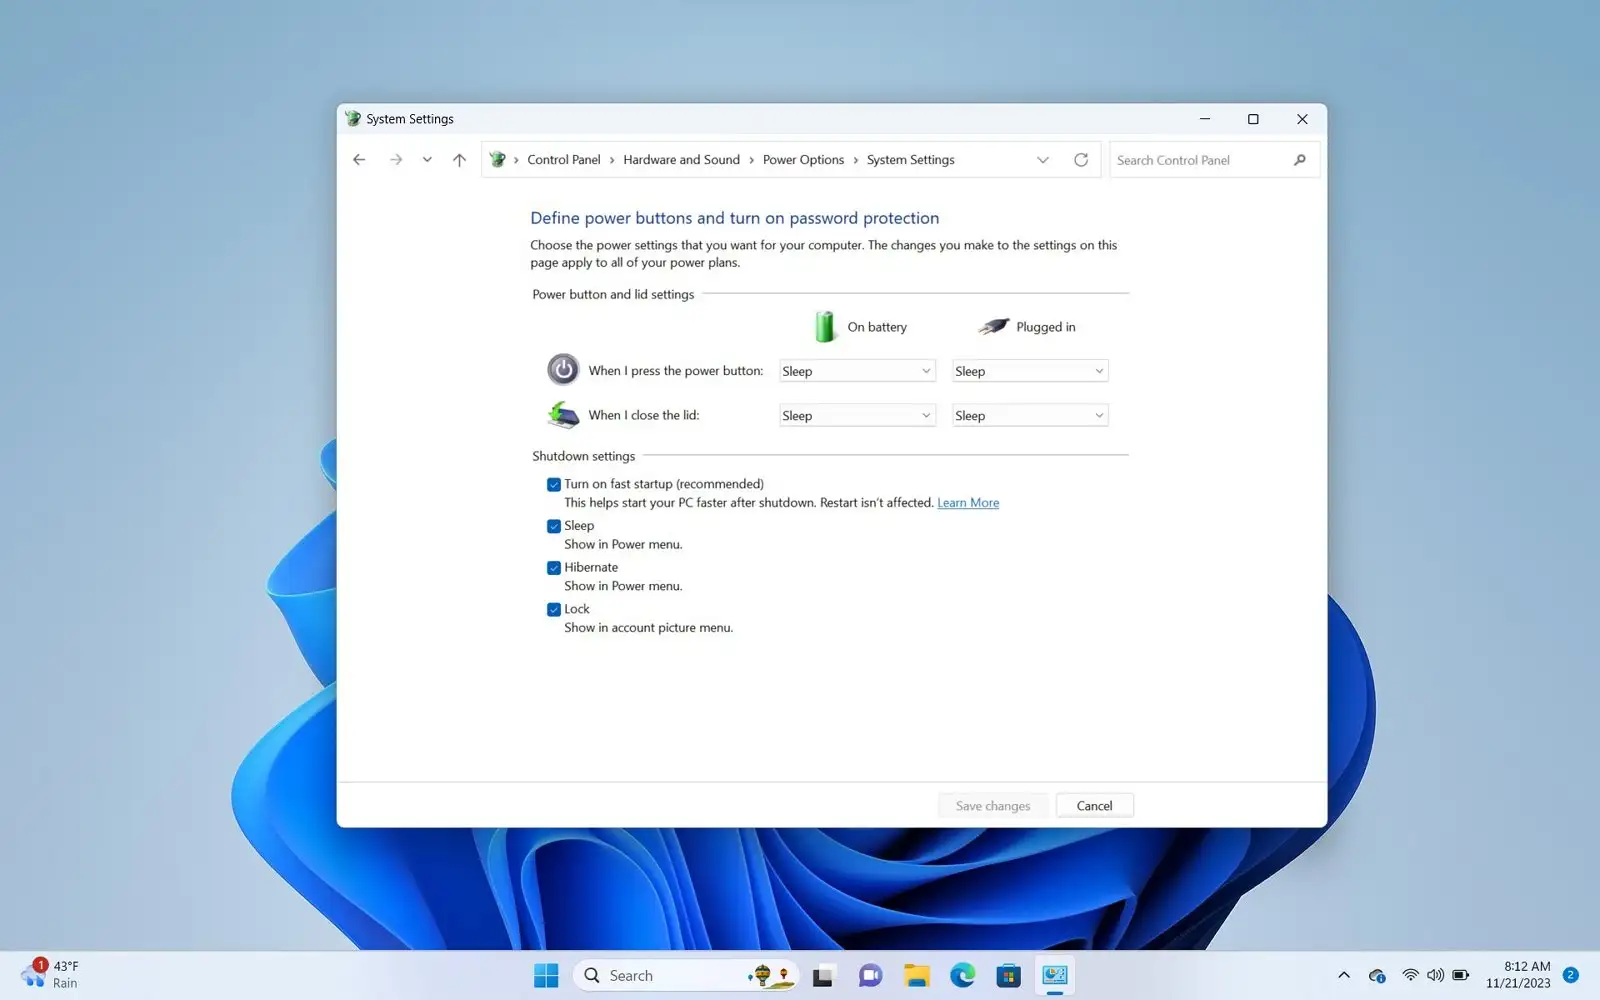Viewport: 1600px width, 1000px height.
Task: Click the green battery icon above On battery column
Action: point(824,326)
